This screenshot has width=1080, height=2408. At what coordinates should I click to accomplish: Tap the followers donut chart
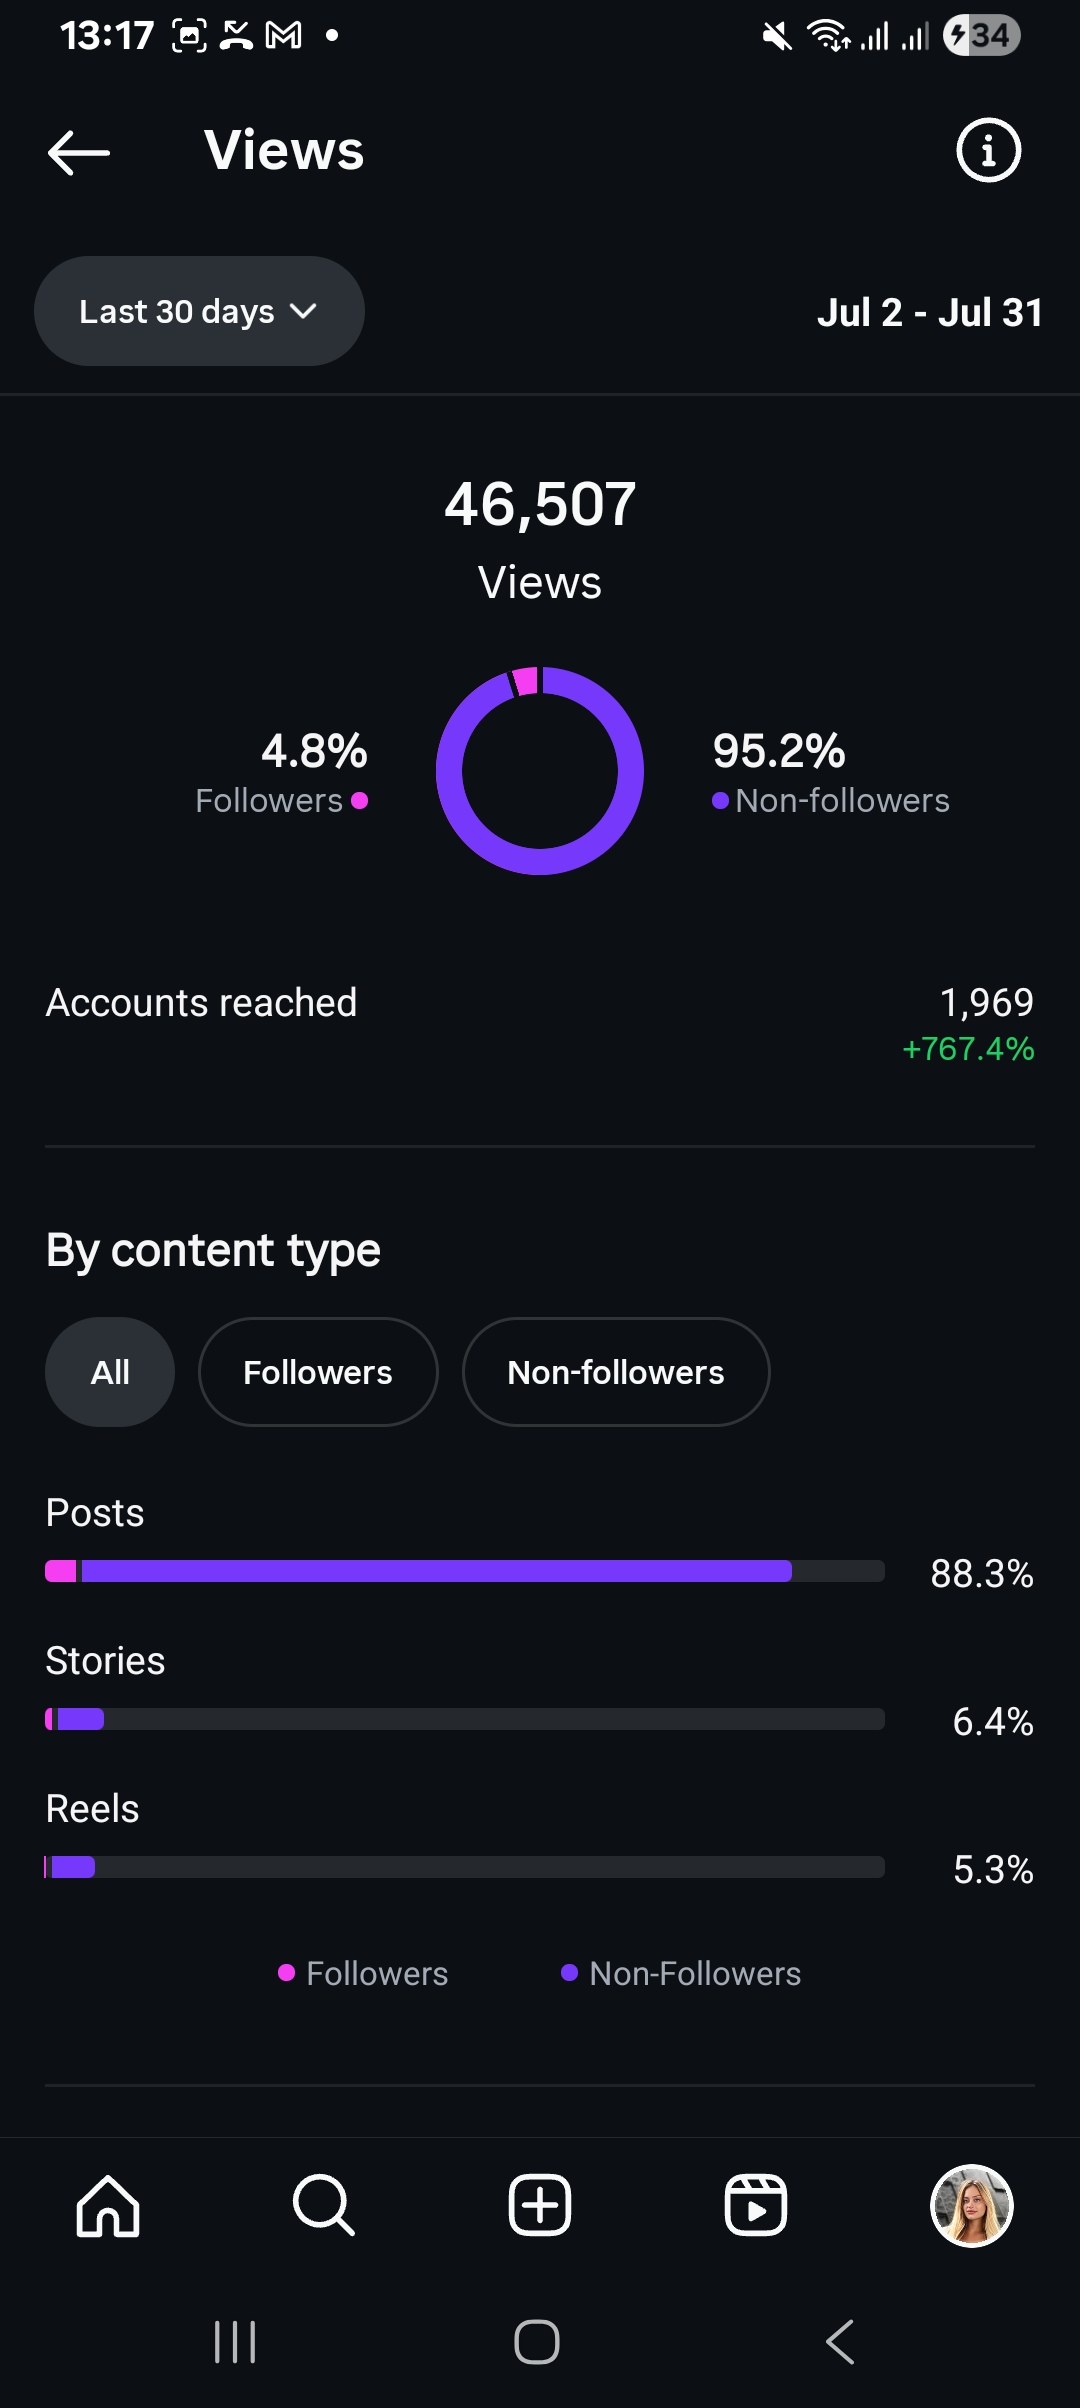tap(540, 771)
